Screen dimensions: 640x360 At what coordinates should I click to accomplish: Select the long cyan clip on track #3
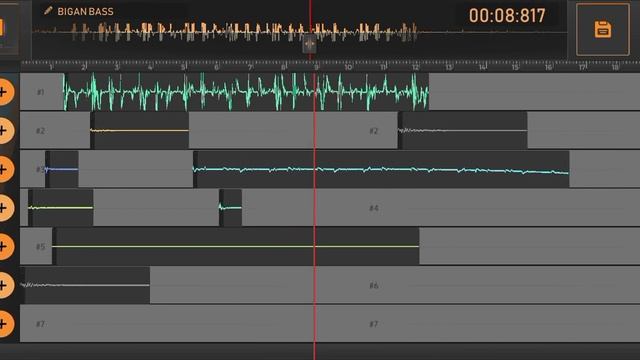[381, 169]
